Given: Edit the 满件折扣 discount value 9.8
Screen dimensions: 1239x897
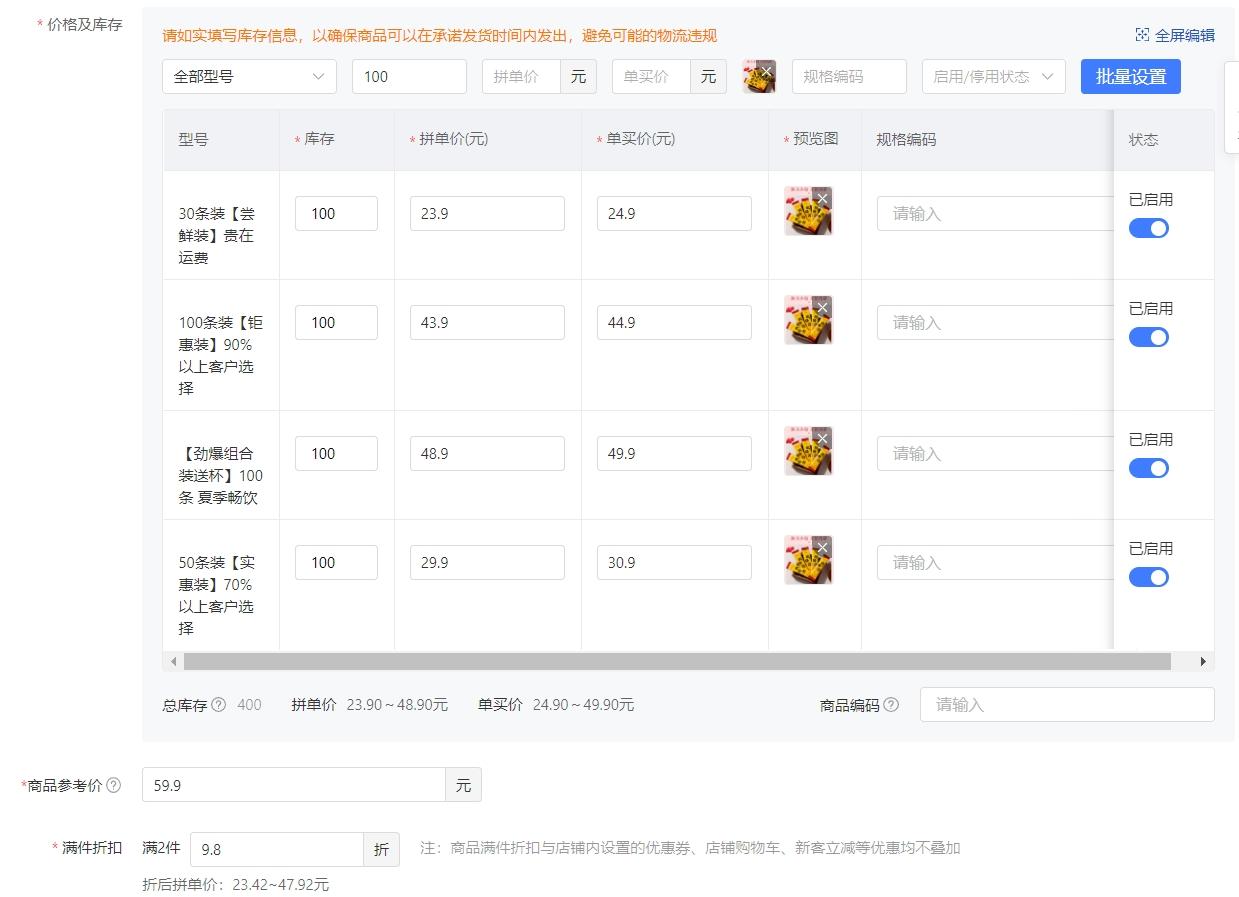Looking at the screenshot, I should tap(277, 849).
